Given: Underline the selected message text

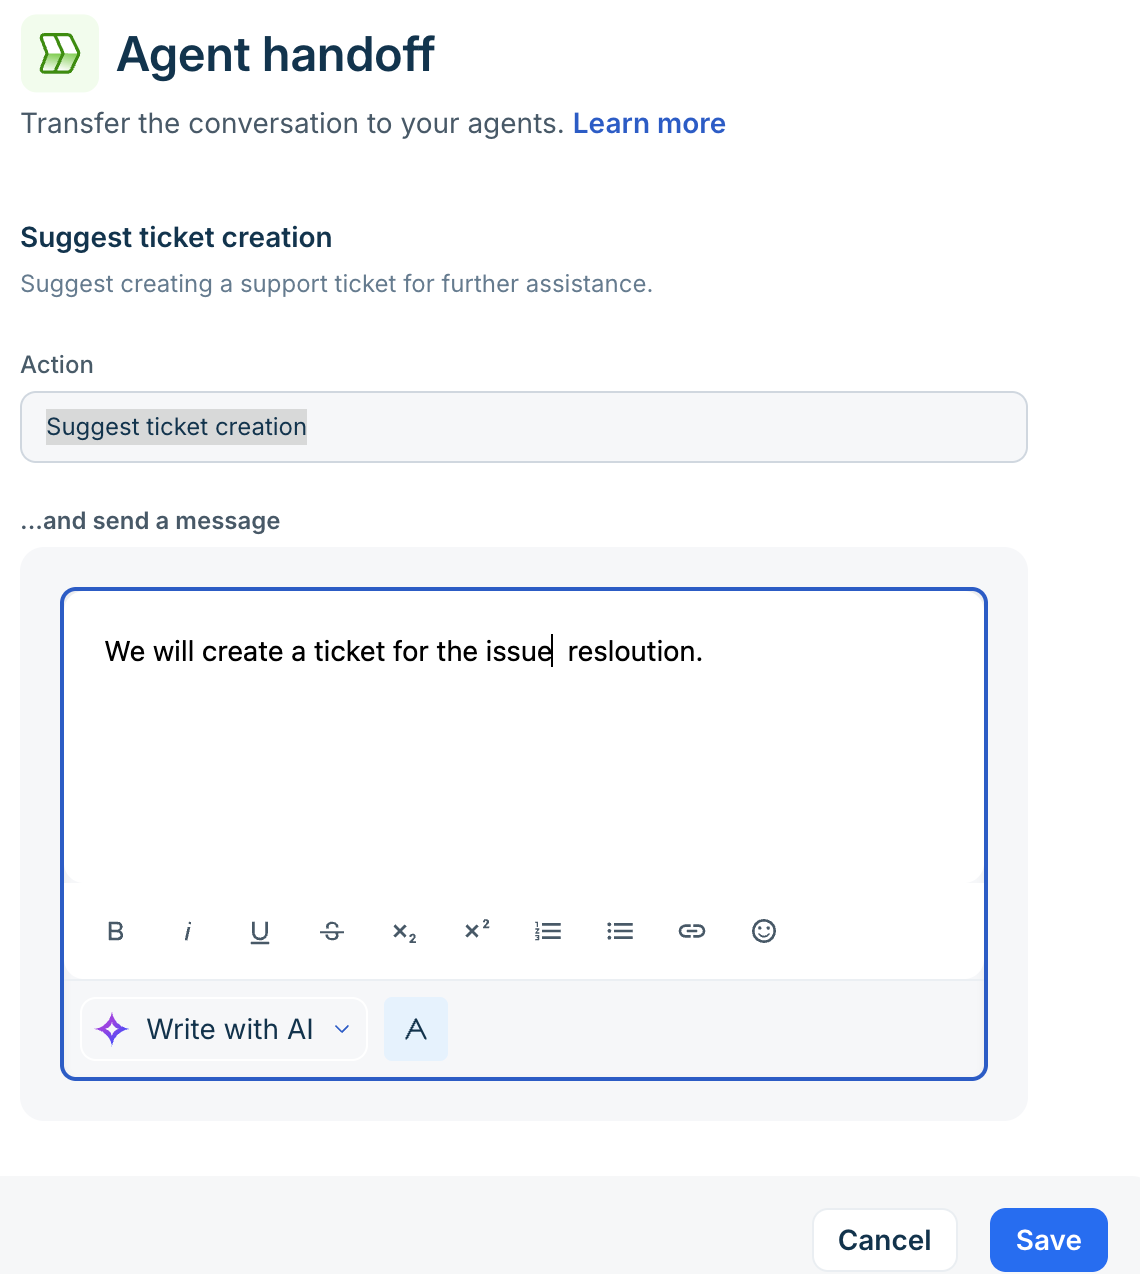Looking at the screenshot, I should point(260,931).
